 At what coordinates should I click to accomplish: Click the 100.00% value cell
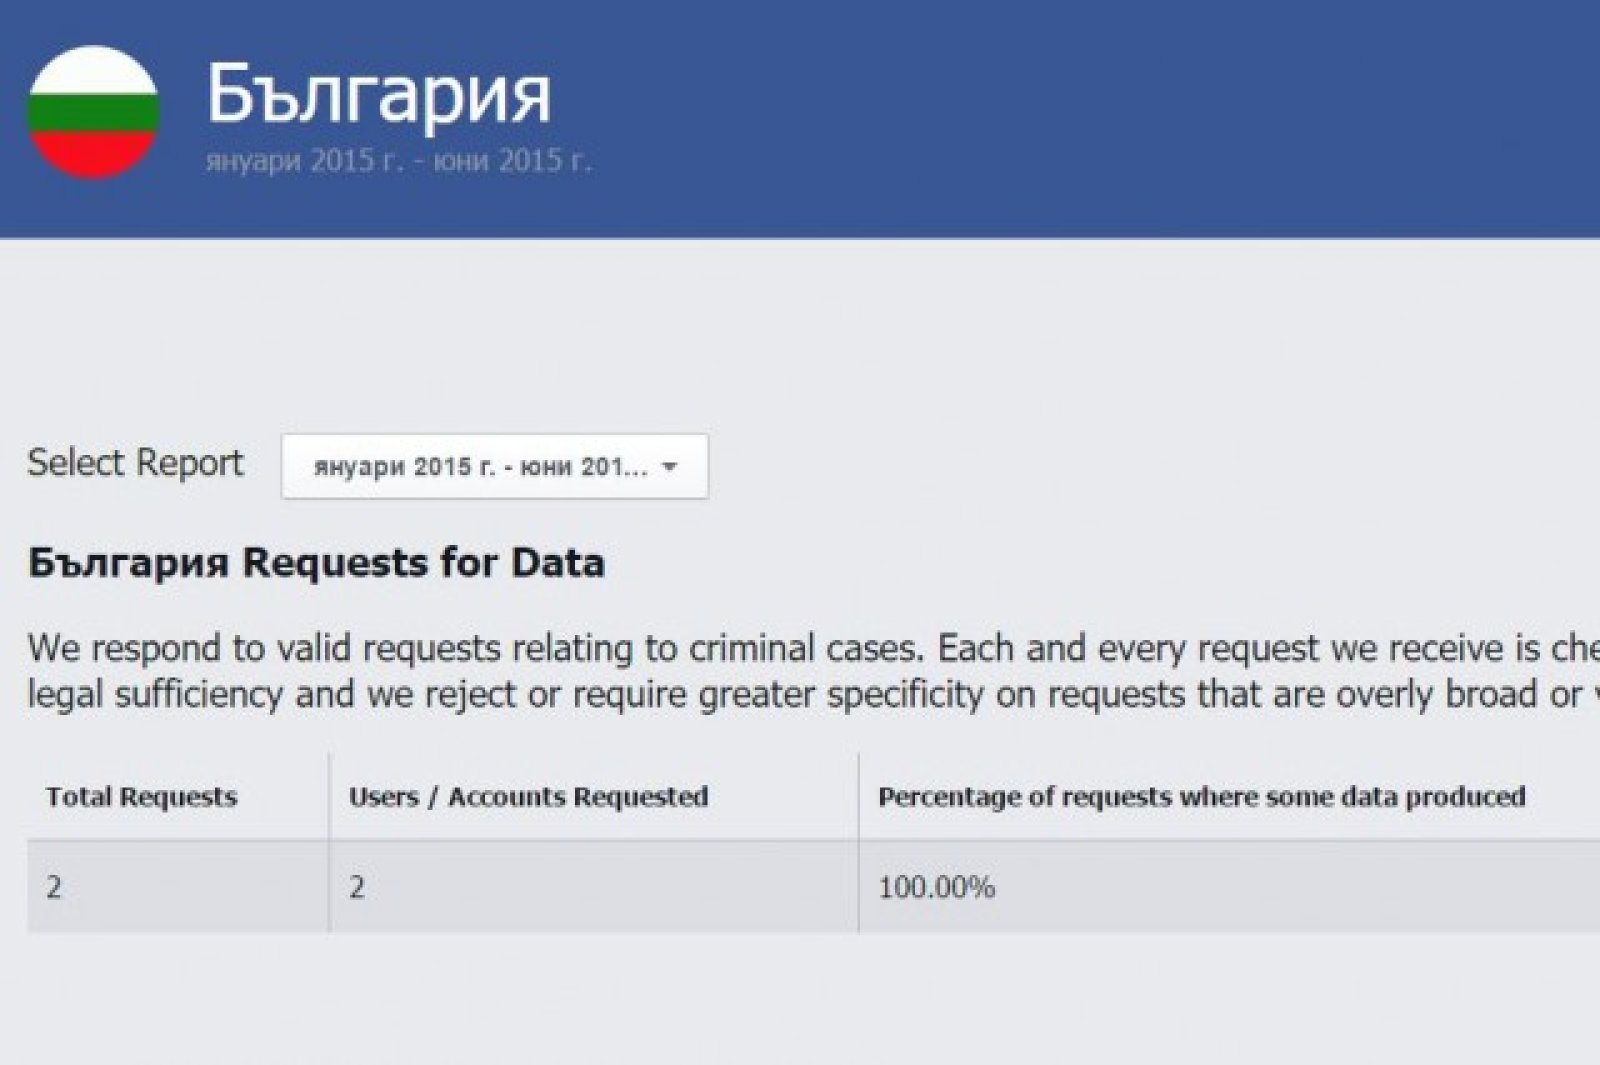tap(936, 887)
